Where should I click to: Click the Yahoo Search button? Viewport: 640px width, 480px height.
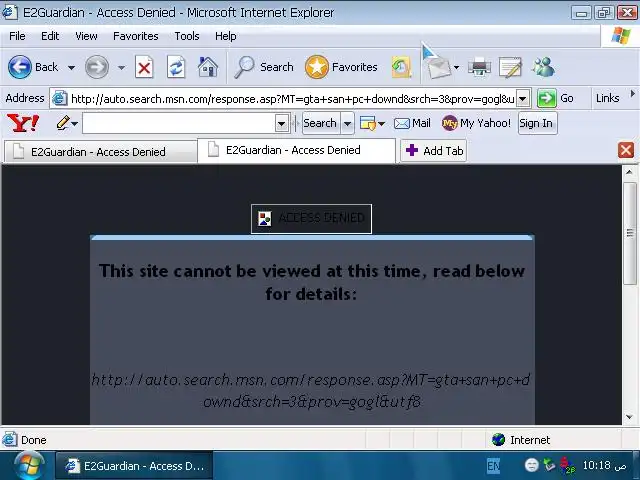pyautogui.click(x=321, y=123)
